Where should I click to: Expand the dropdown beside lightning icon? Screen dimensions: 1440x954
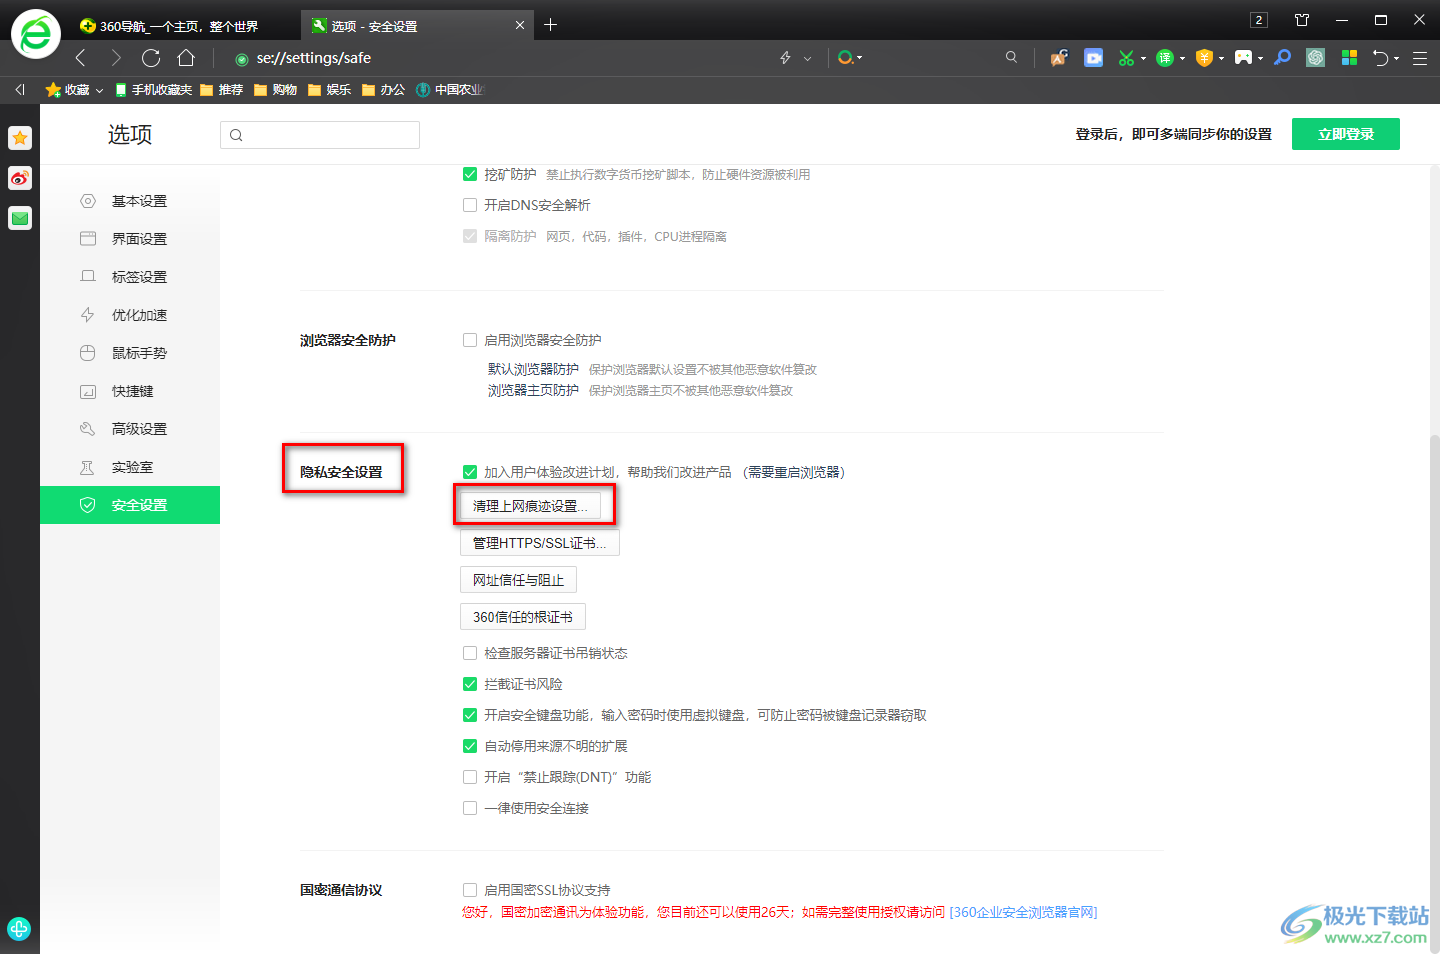coord(808,58)
